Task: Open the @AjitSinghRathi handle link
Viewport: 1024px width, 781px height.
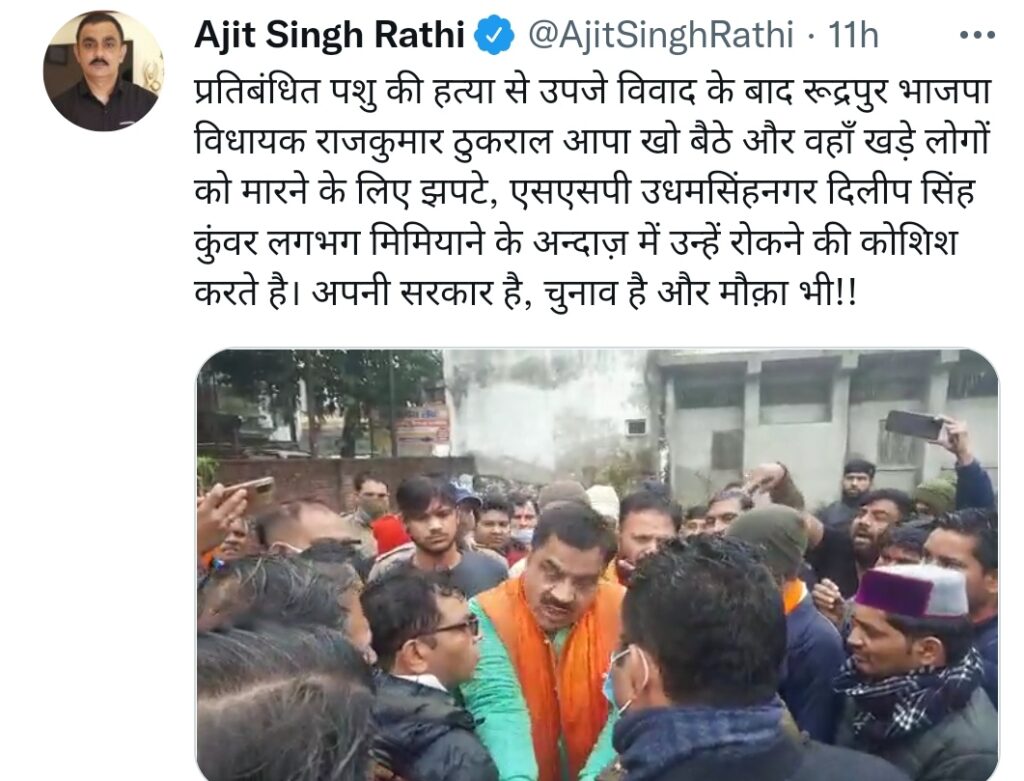Action: pyautogui.click(x=660, y=35)
